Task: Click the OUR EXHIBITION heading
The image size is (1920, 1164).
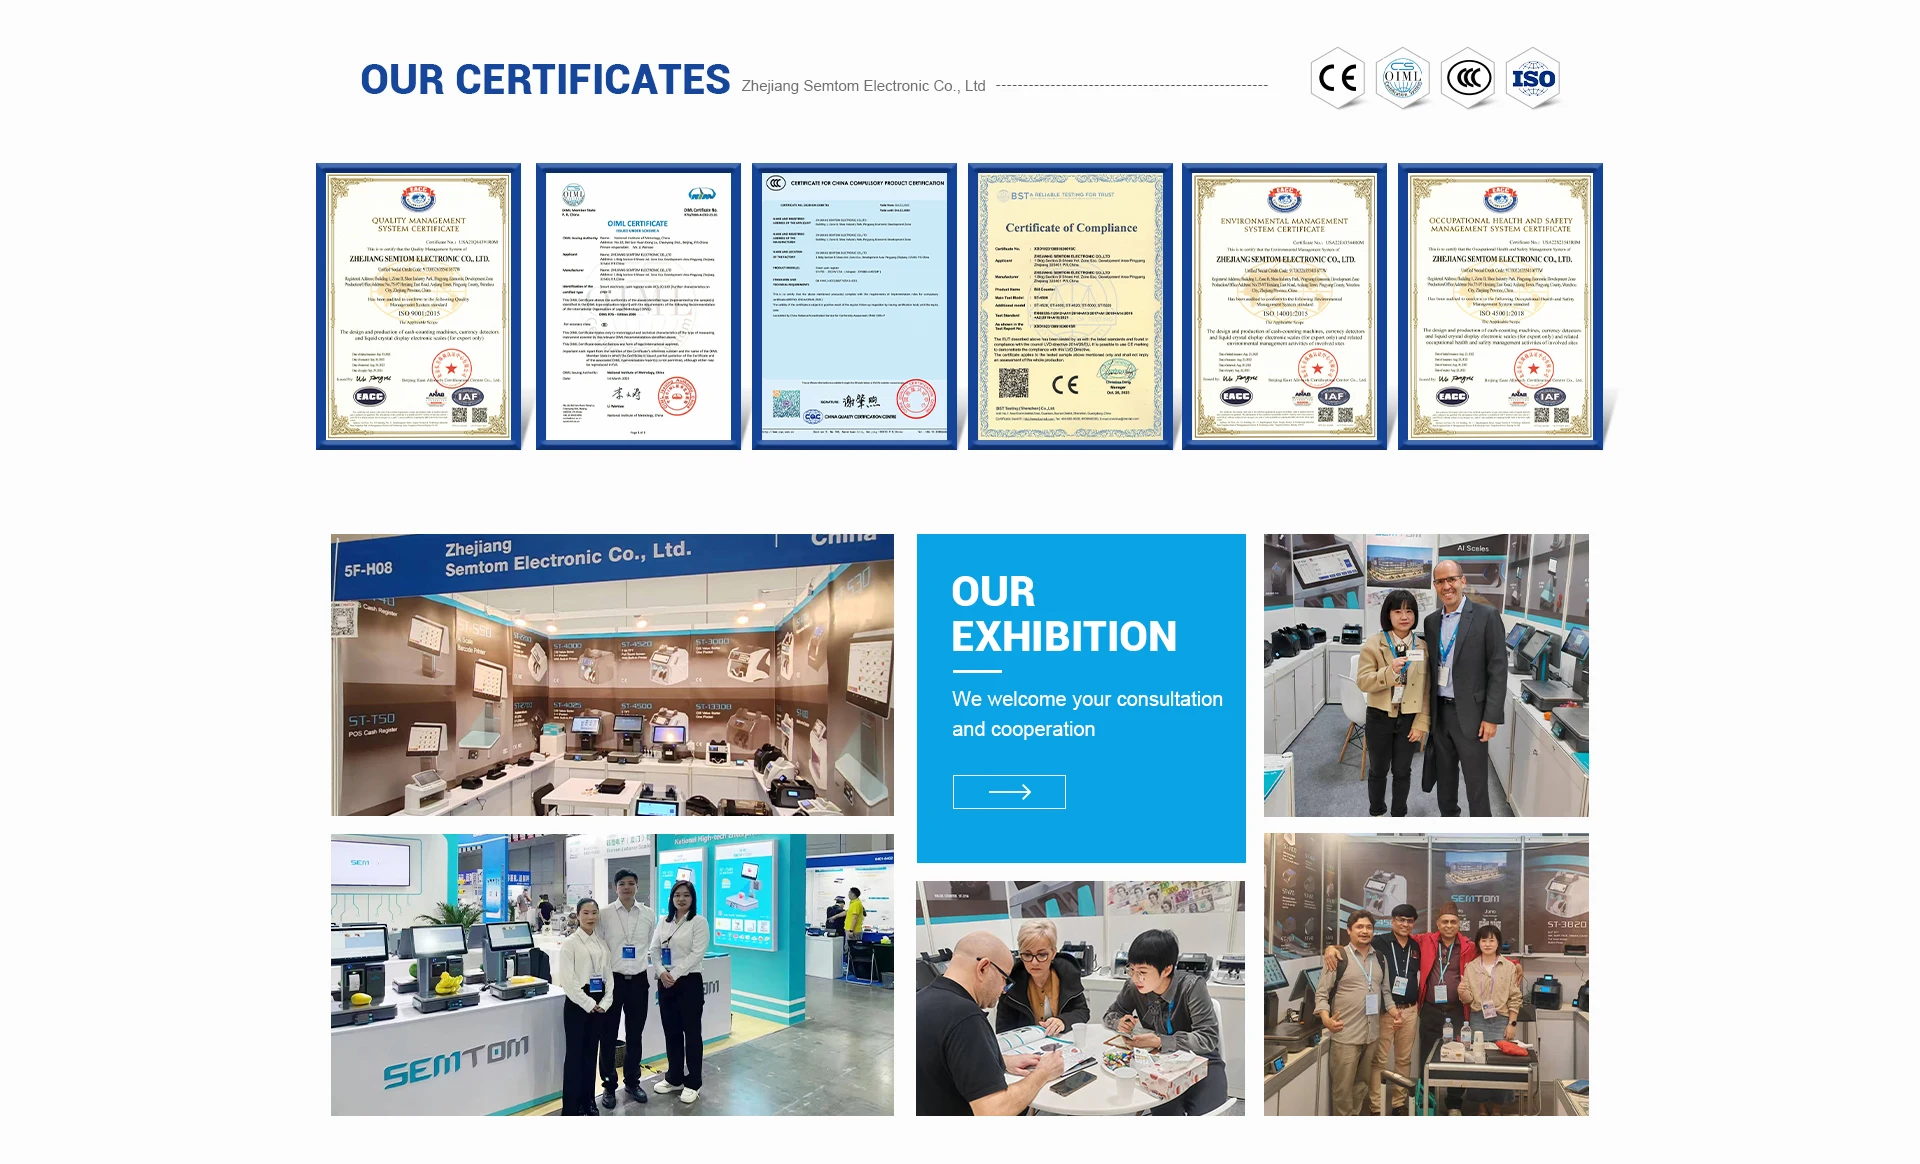Action: (x=1064, y=614)
